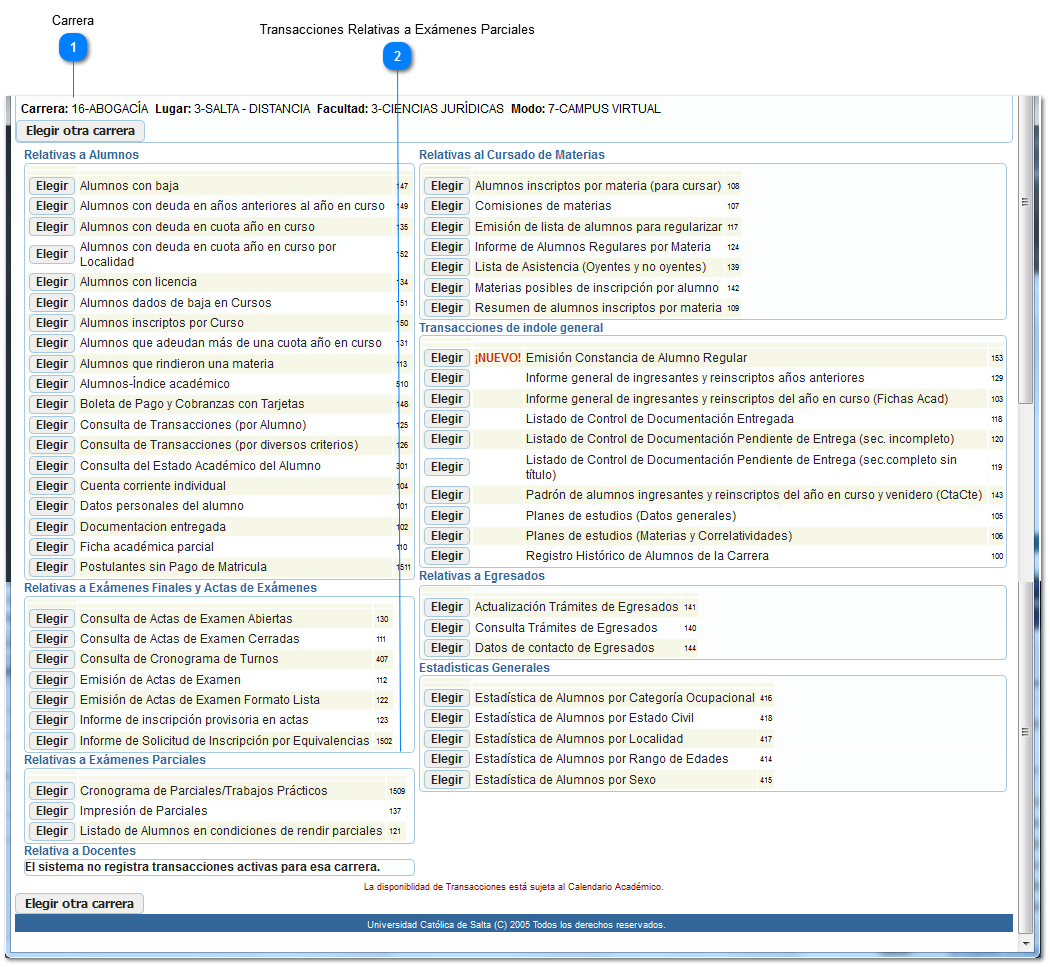Image resolution: width=1050 pixels, height=967 pixels.
Task: Click the top 'Elegir otra carrera' button
Action: tap(80, 131)
